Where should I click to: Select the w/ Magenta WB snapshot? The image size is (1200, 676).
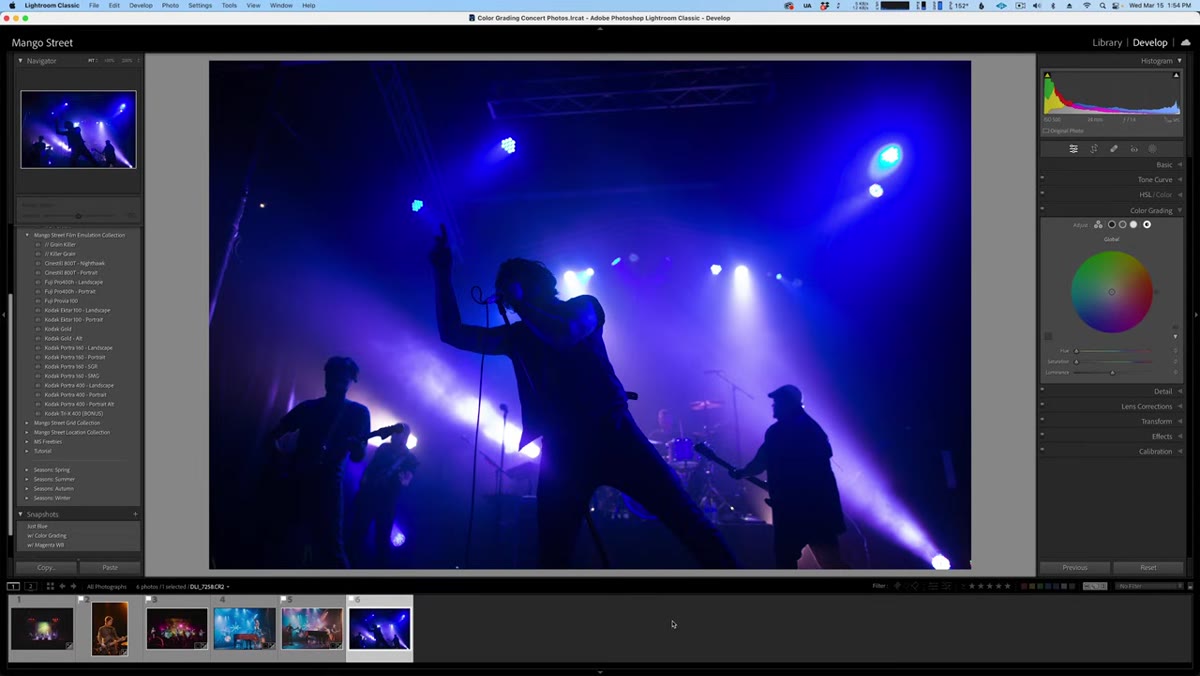pyautogui.click(x=46, y=545)
